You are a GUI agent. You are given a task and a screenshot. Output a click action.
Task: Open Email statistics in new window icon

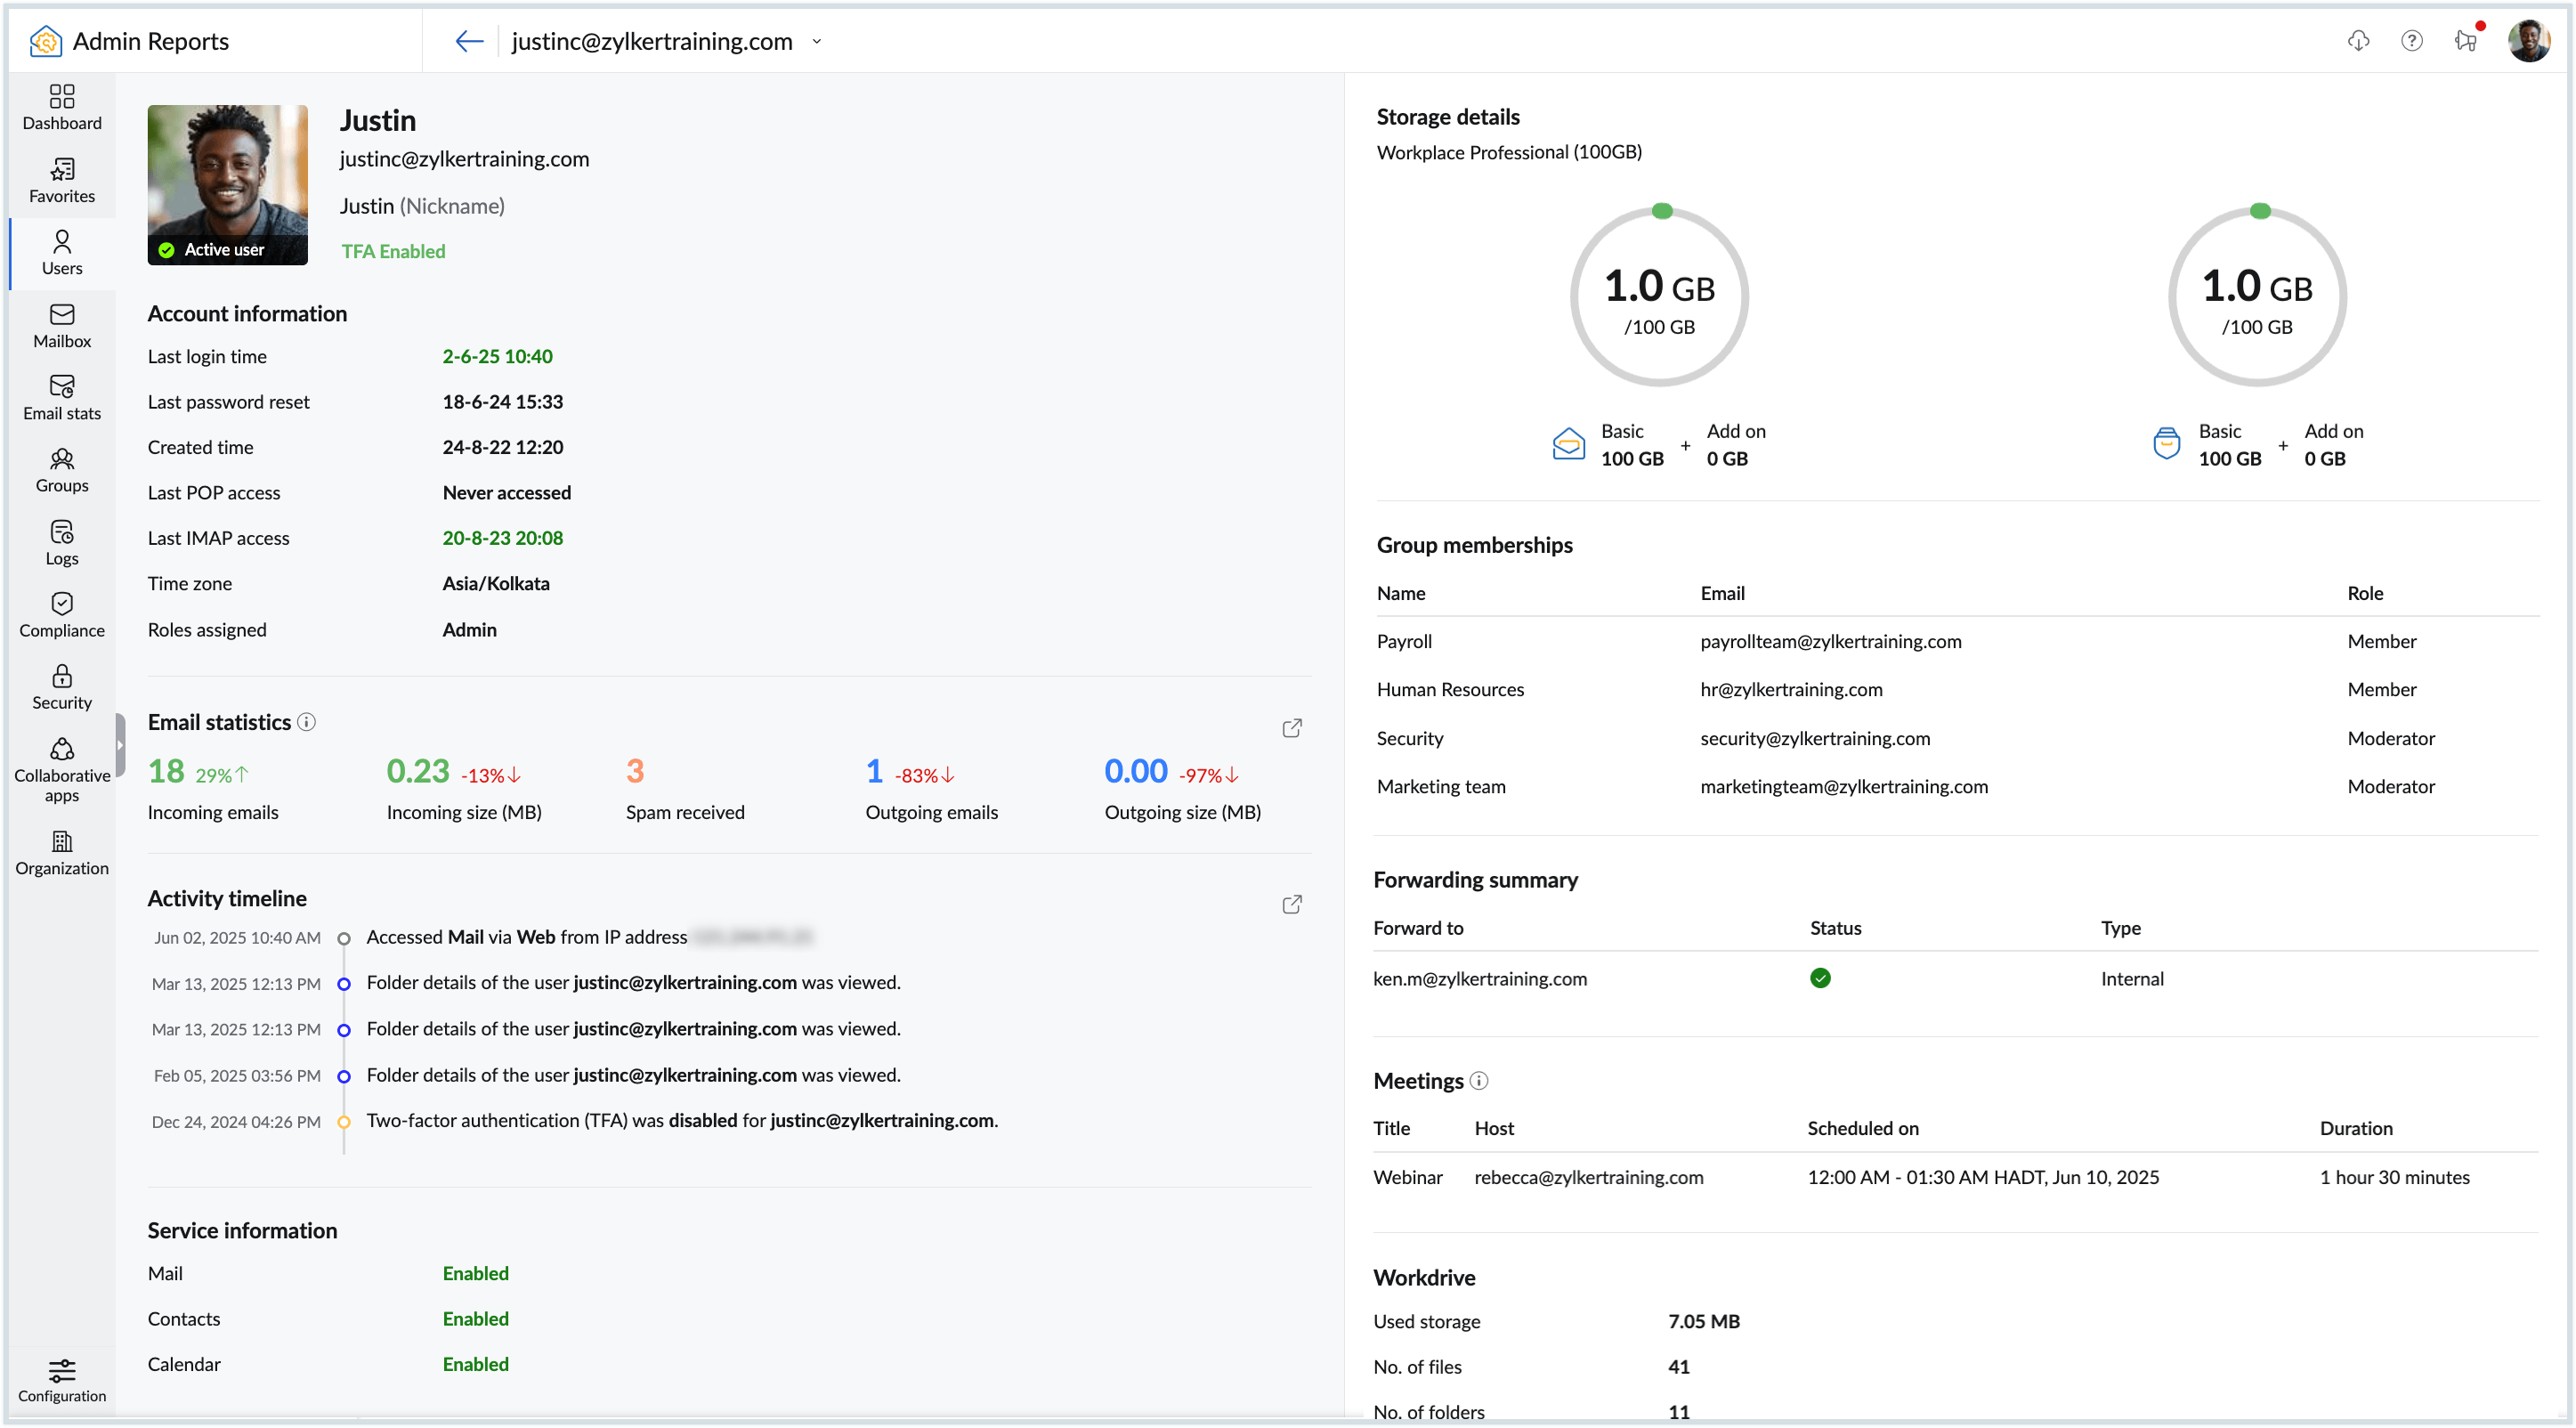(x=1291, y=728)
